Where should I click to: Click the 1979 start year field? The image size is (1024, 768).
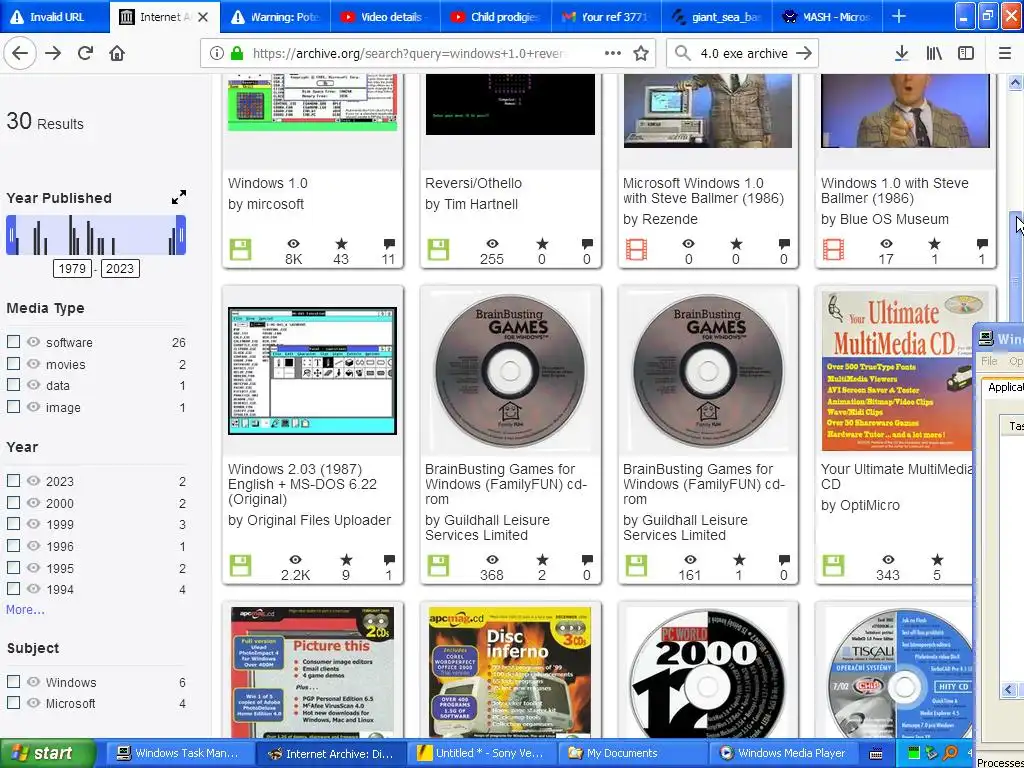tap(72, 268)
